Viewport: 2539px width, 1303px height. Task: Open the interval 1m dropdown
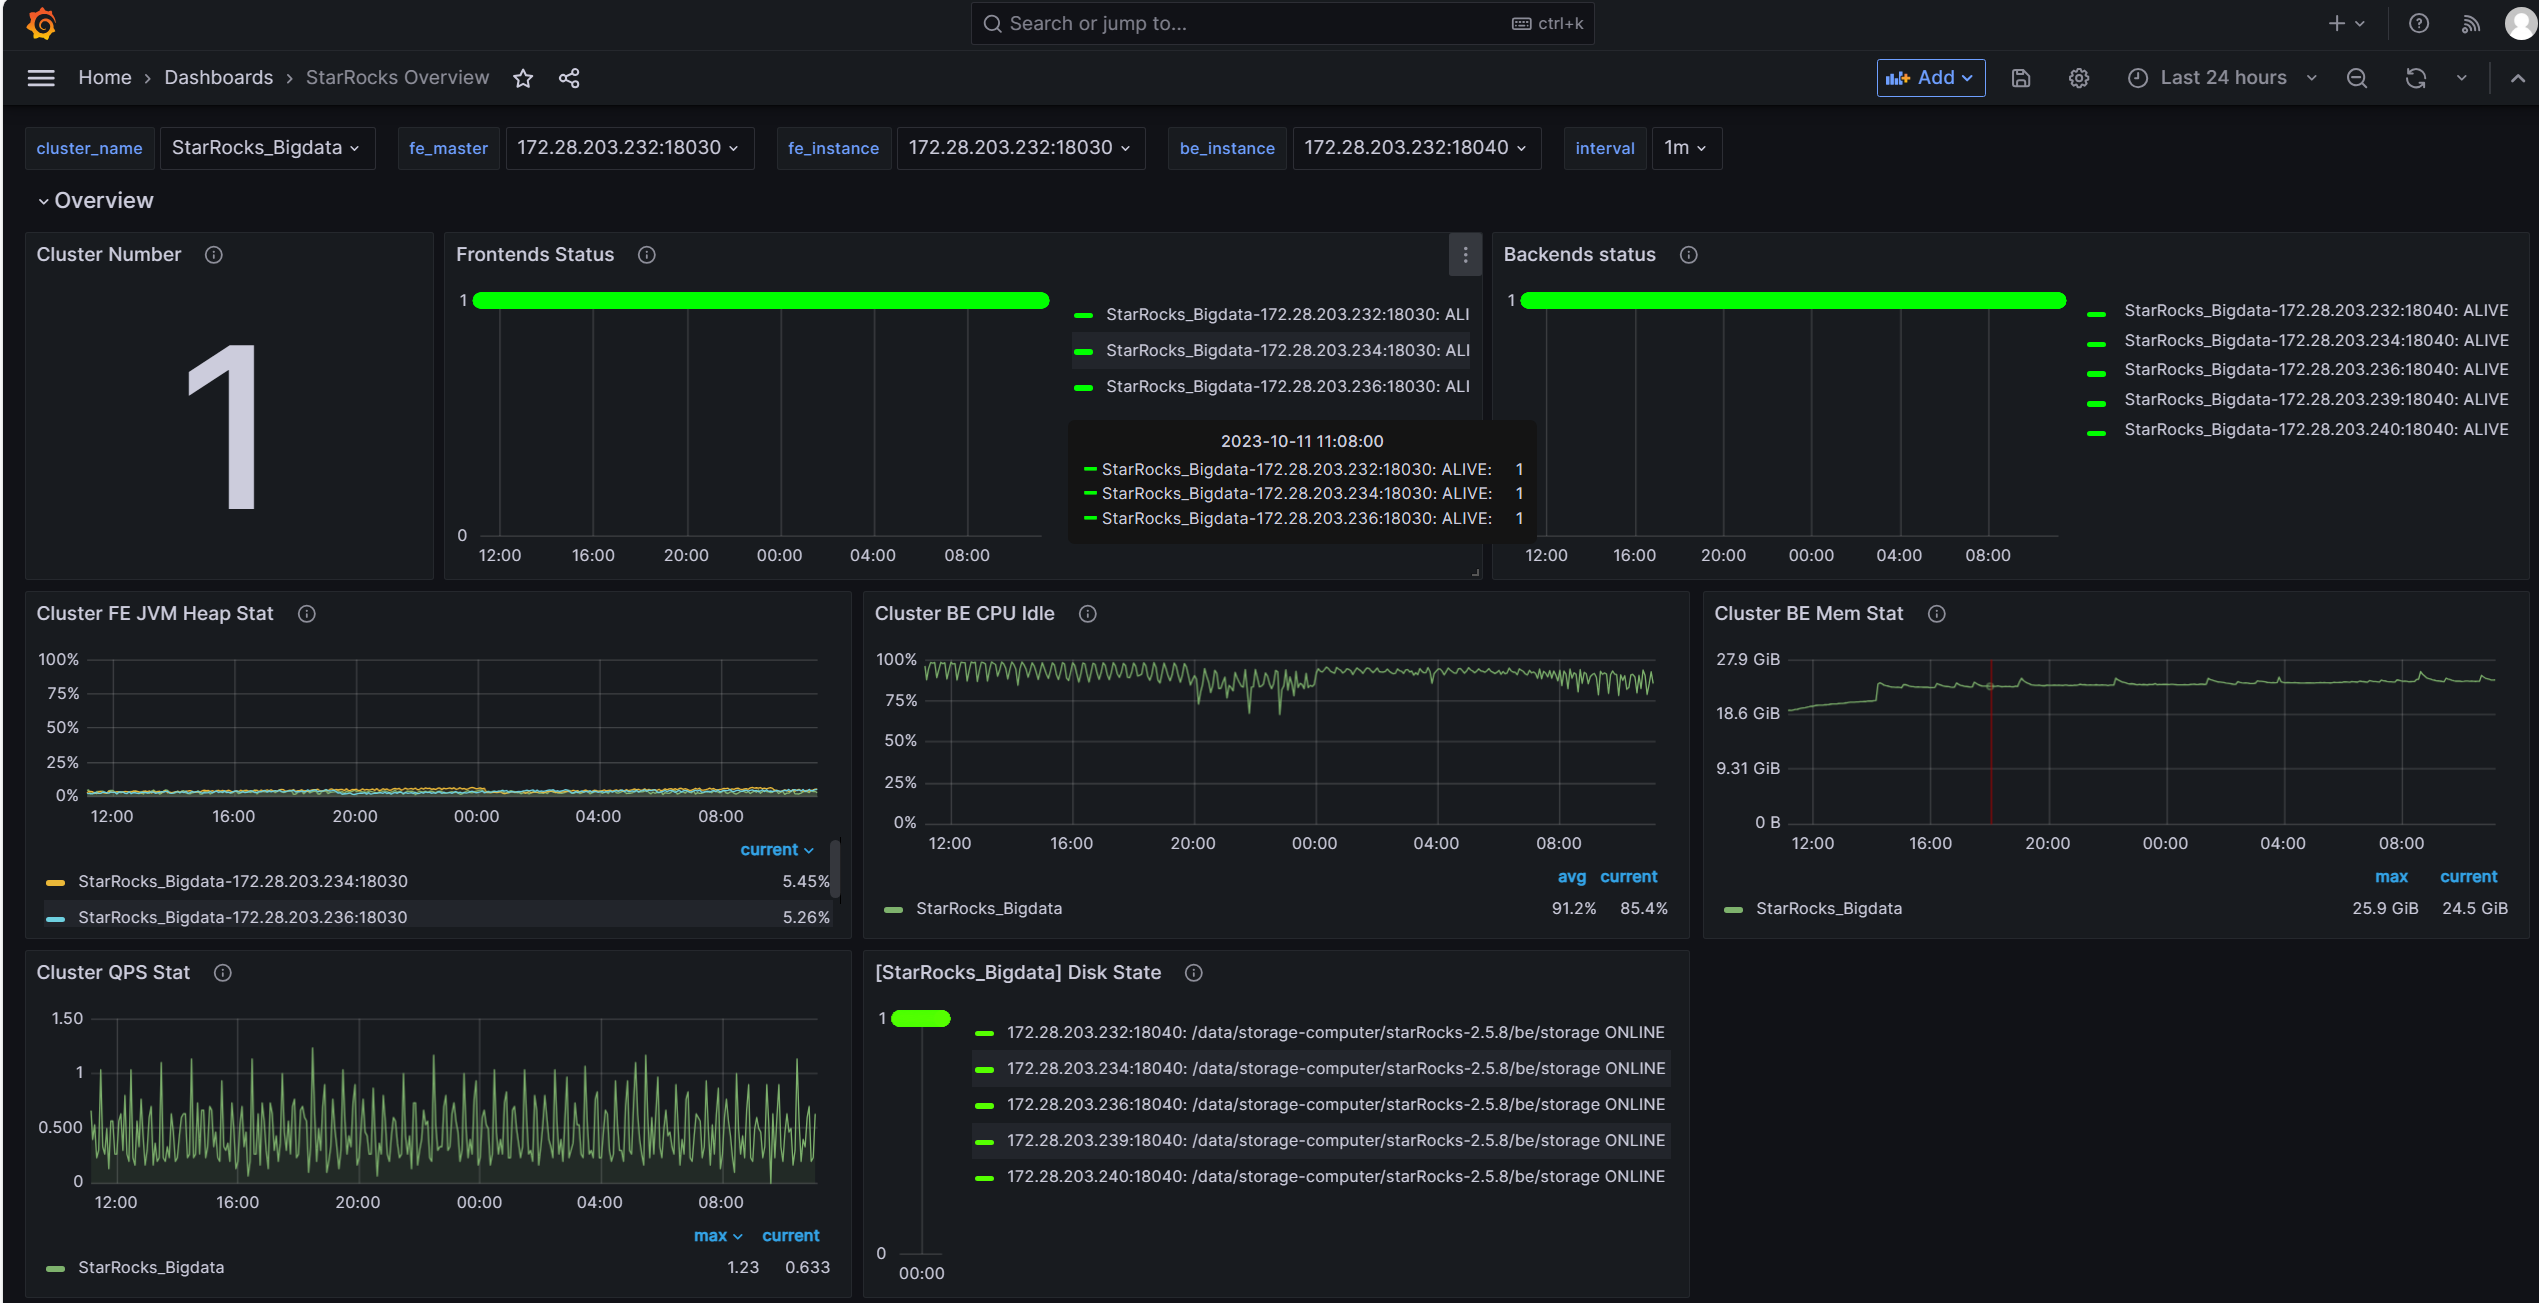point(1686,148)
